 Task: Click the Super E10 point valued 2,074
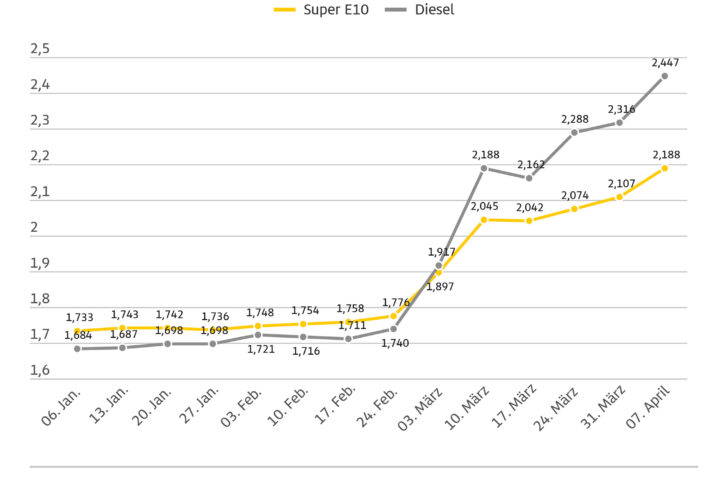[575, 209]
